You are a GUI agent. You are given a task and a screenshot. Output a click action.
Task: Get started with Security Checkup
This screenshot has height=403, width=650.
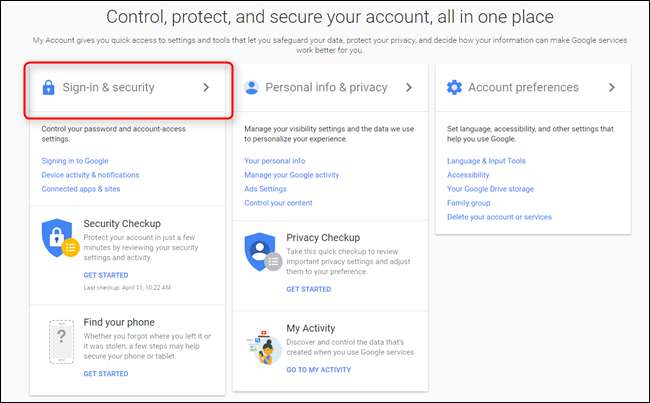pyautogui.click(x=106, y=274)
